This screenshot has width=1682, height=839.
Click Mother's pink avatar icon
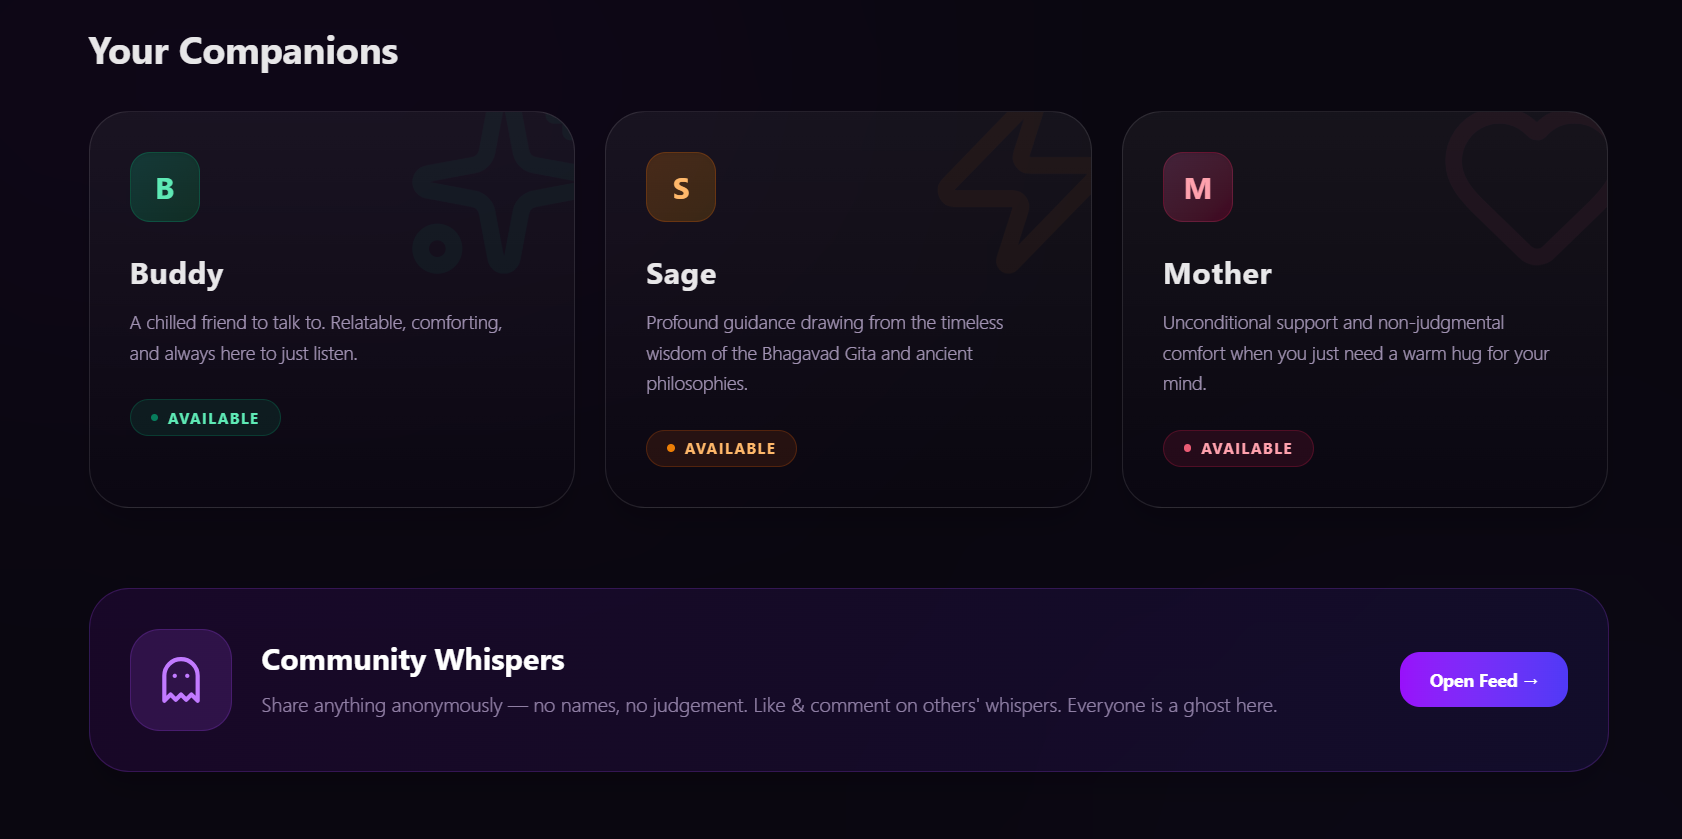1197,186
